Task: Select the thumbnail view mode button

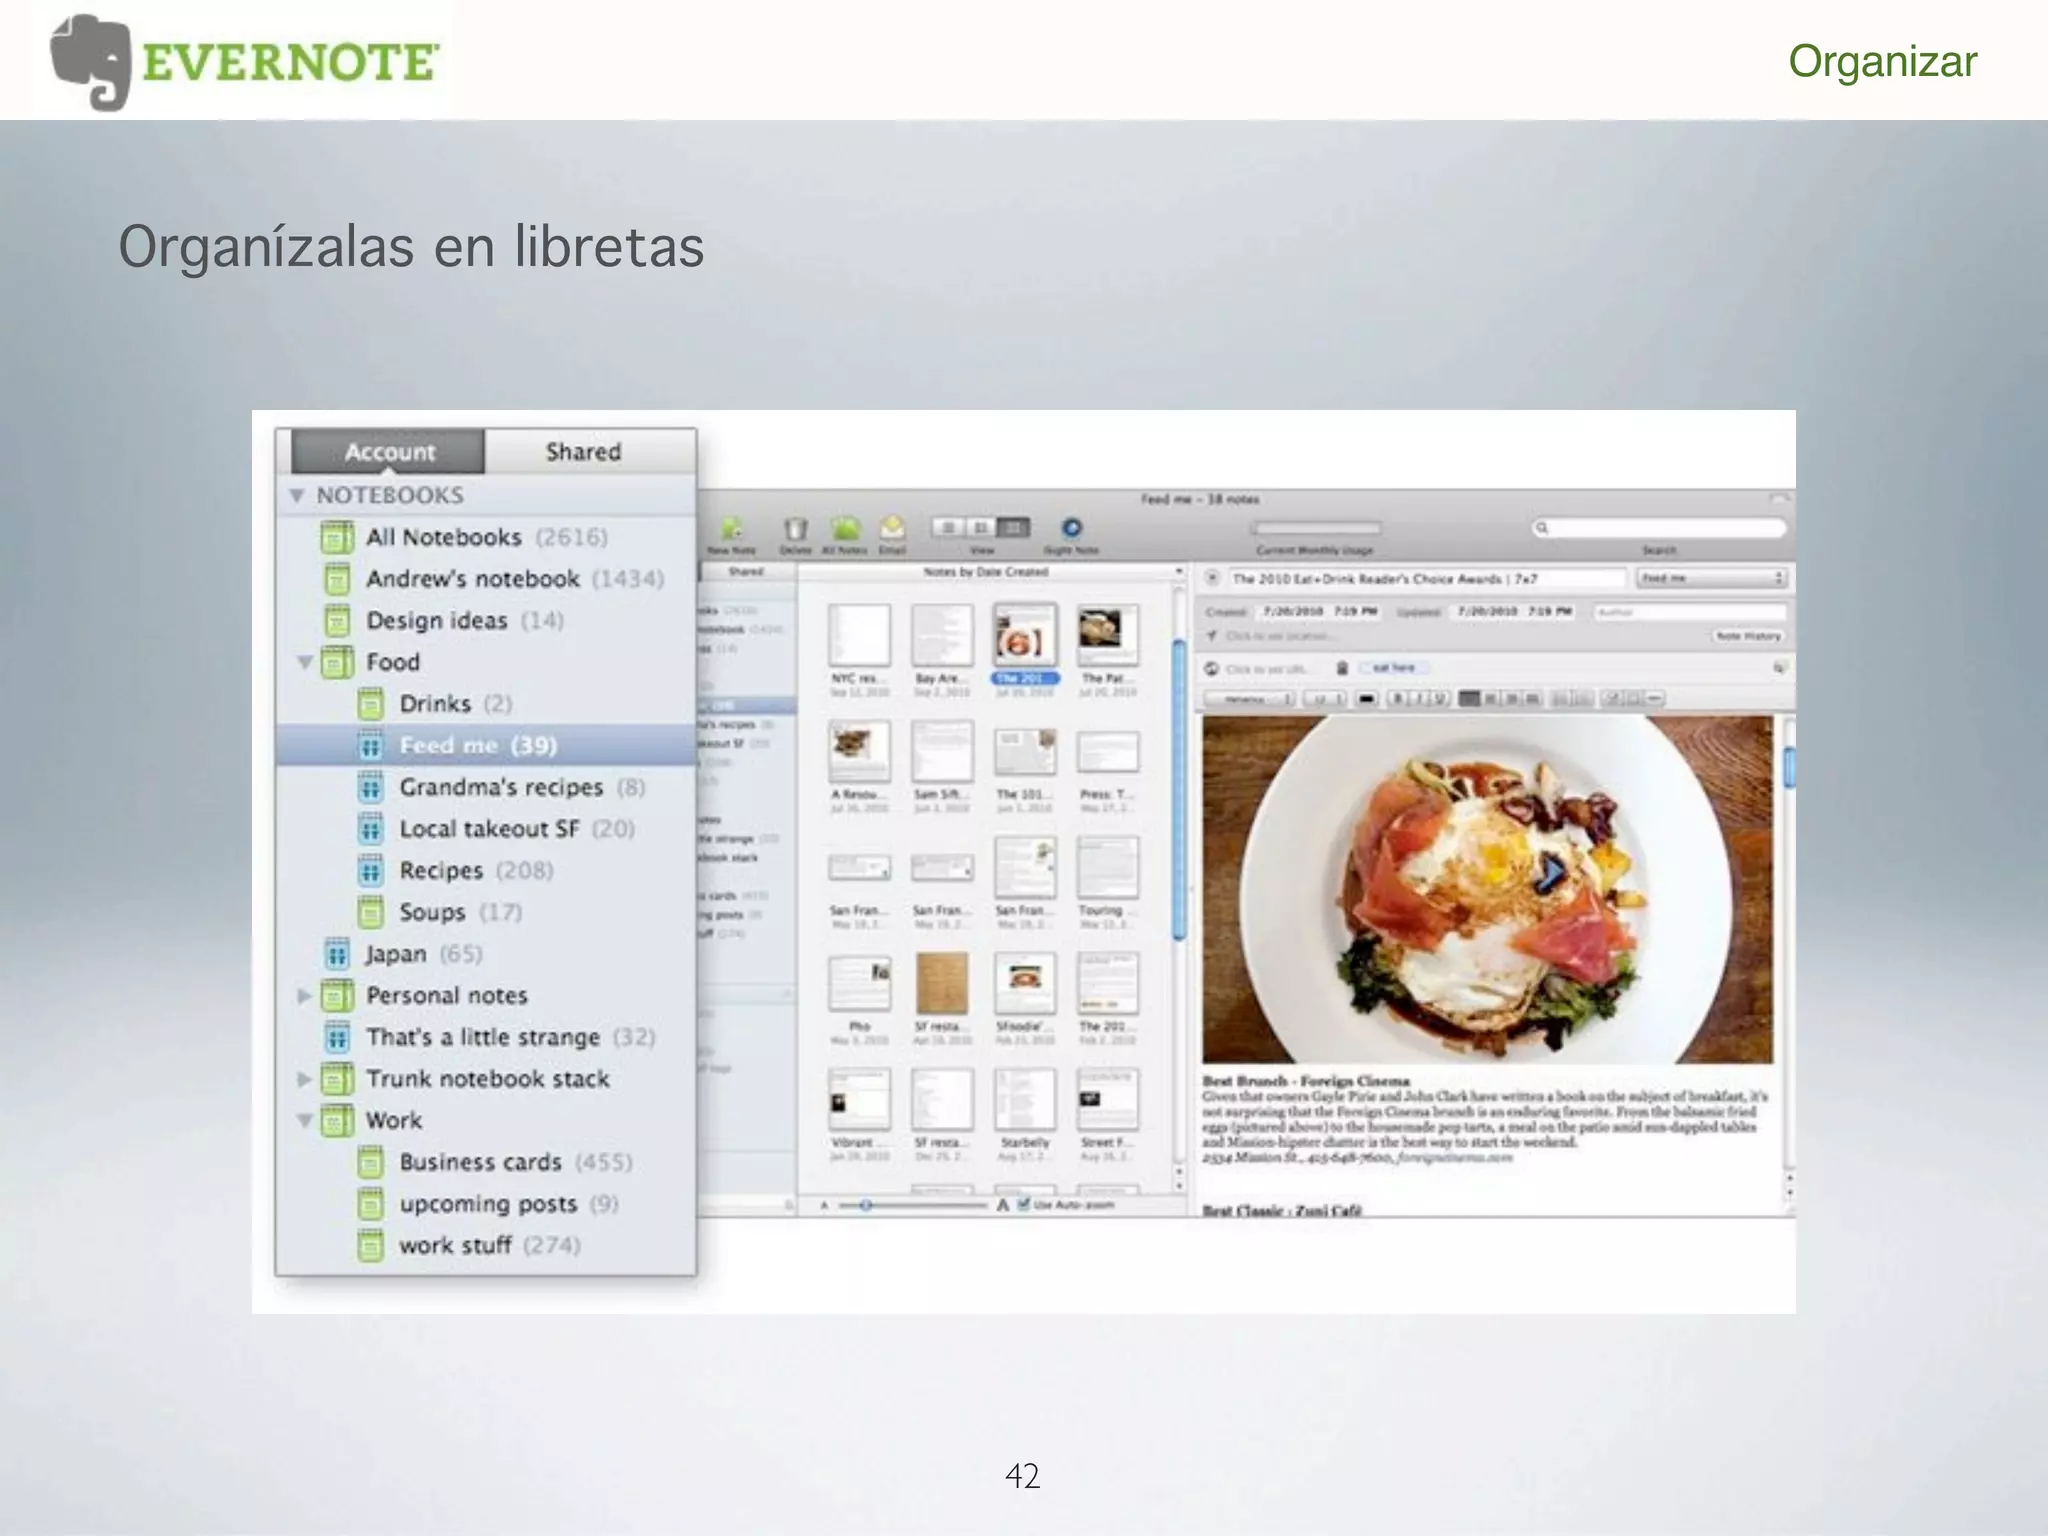Action: tap(1015, 527)
